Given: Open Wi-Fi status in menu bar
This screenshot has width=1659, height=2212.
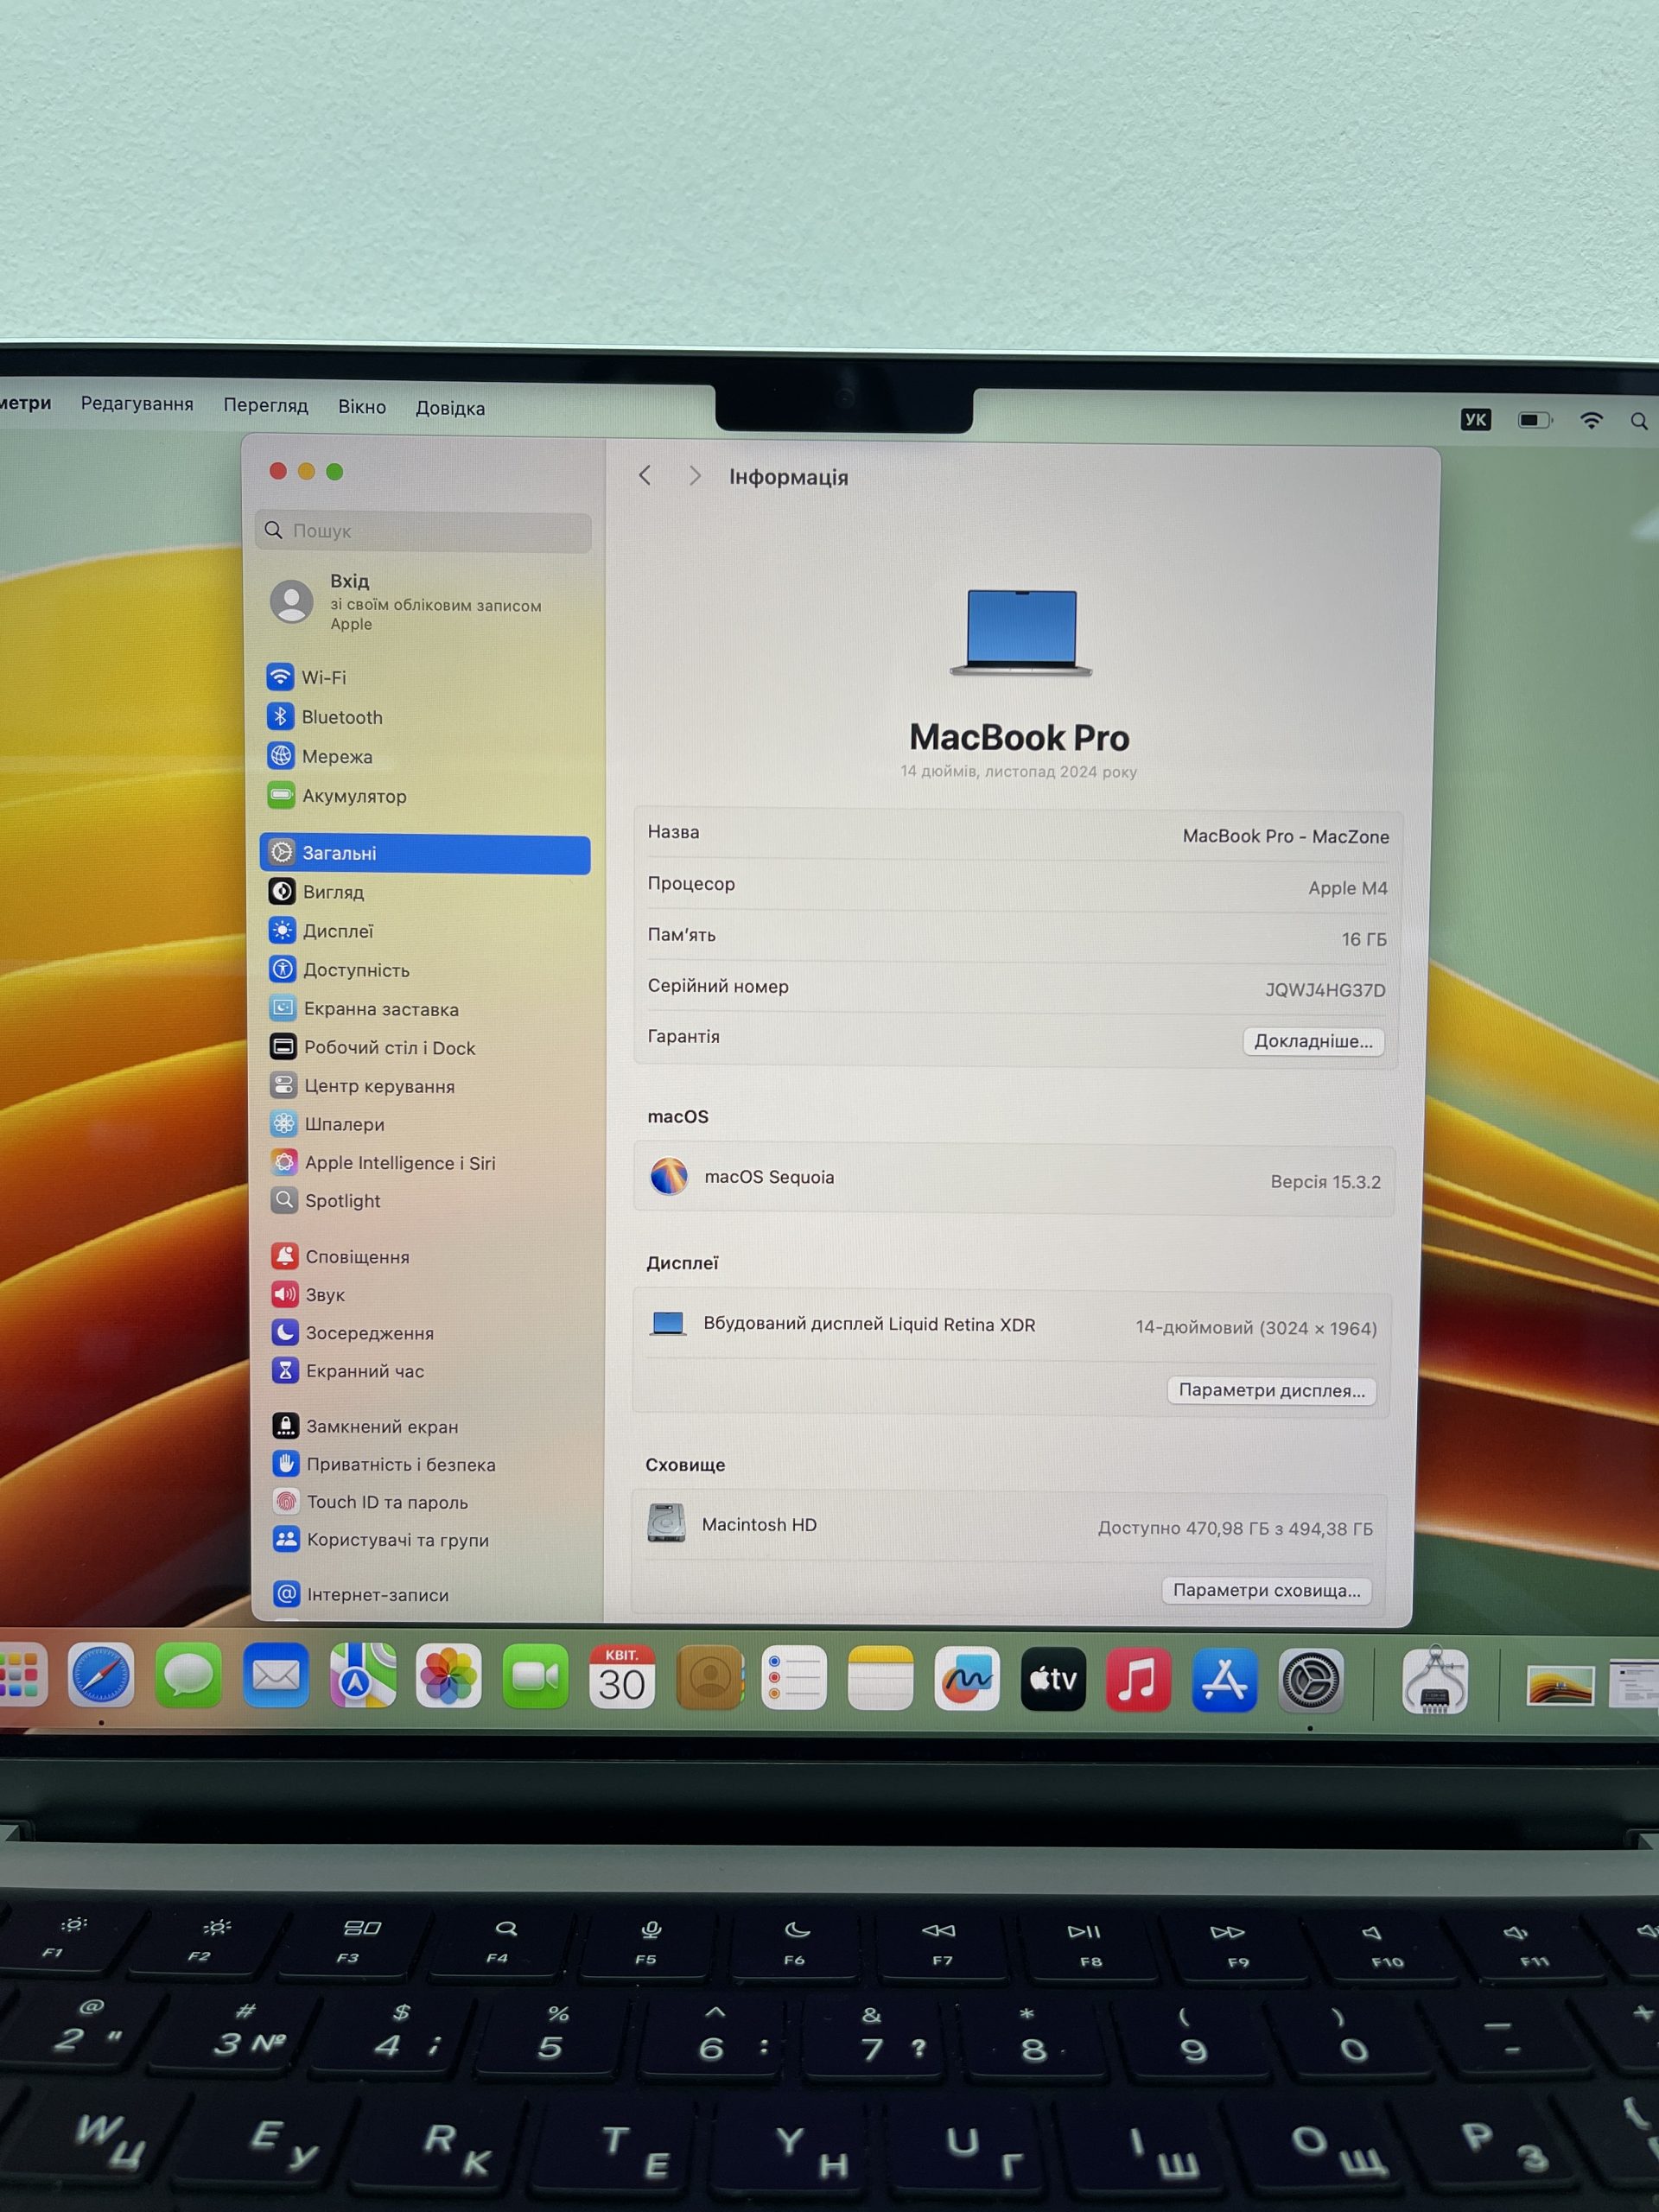Looking at the screenshot, I should [x=1591, y=421].
